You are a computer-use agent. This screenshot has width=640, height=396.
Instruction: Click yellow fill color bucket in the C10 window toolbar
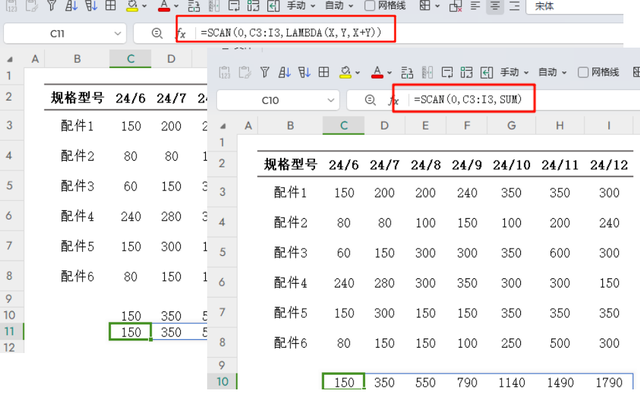click(x=345, y=73)
